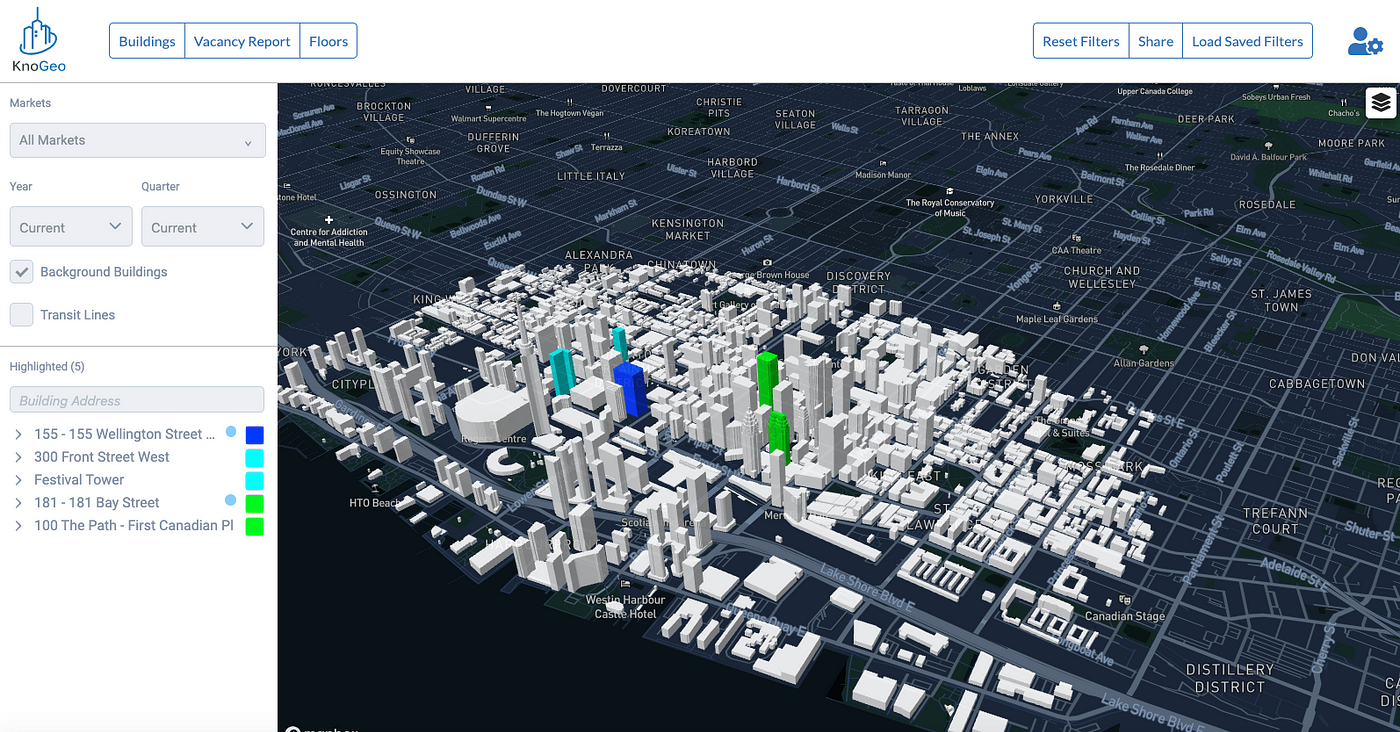This screenshot has width=1400, height=732.
Task: Click the HTO Beach map label
Action: 374,503
